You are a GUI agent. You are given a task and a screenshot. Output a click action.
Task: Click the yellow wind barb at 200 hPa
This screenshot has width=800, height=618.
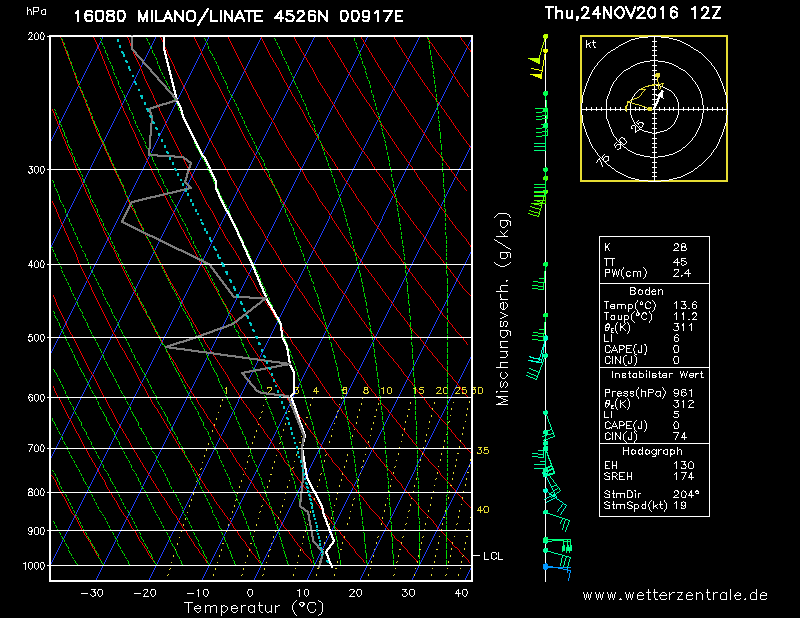543,39
